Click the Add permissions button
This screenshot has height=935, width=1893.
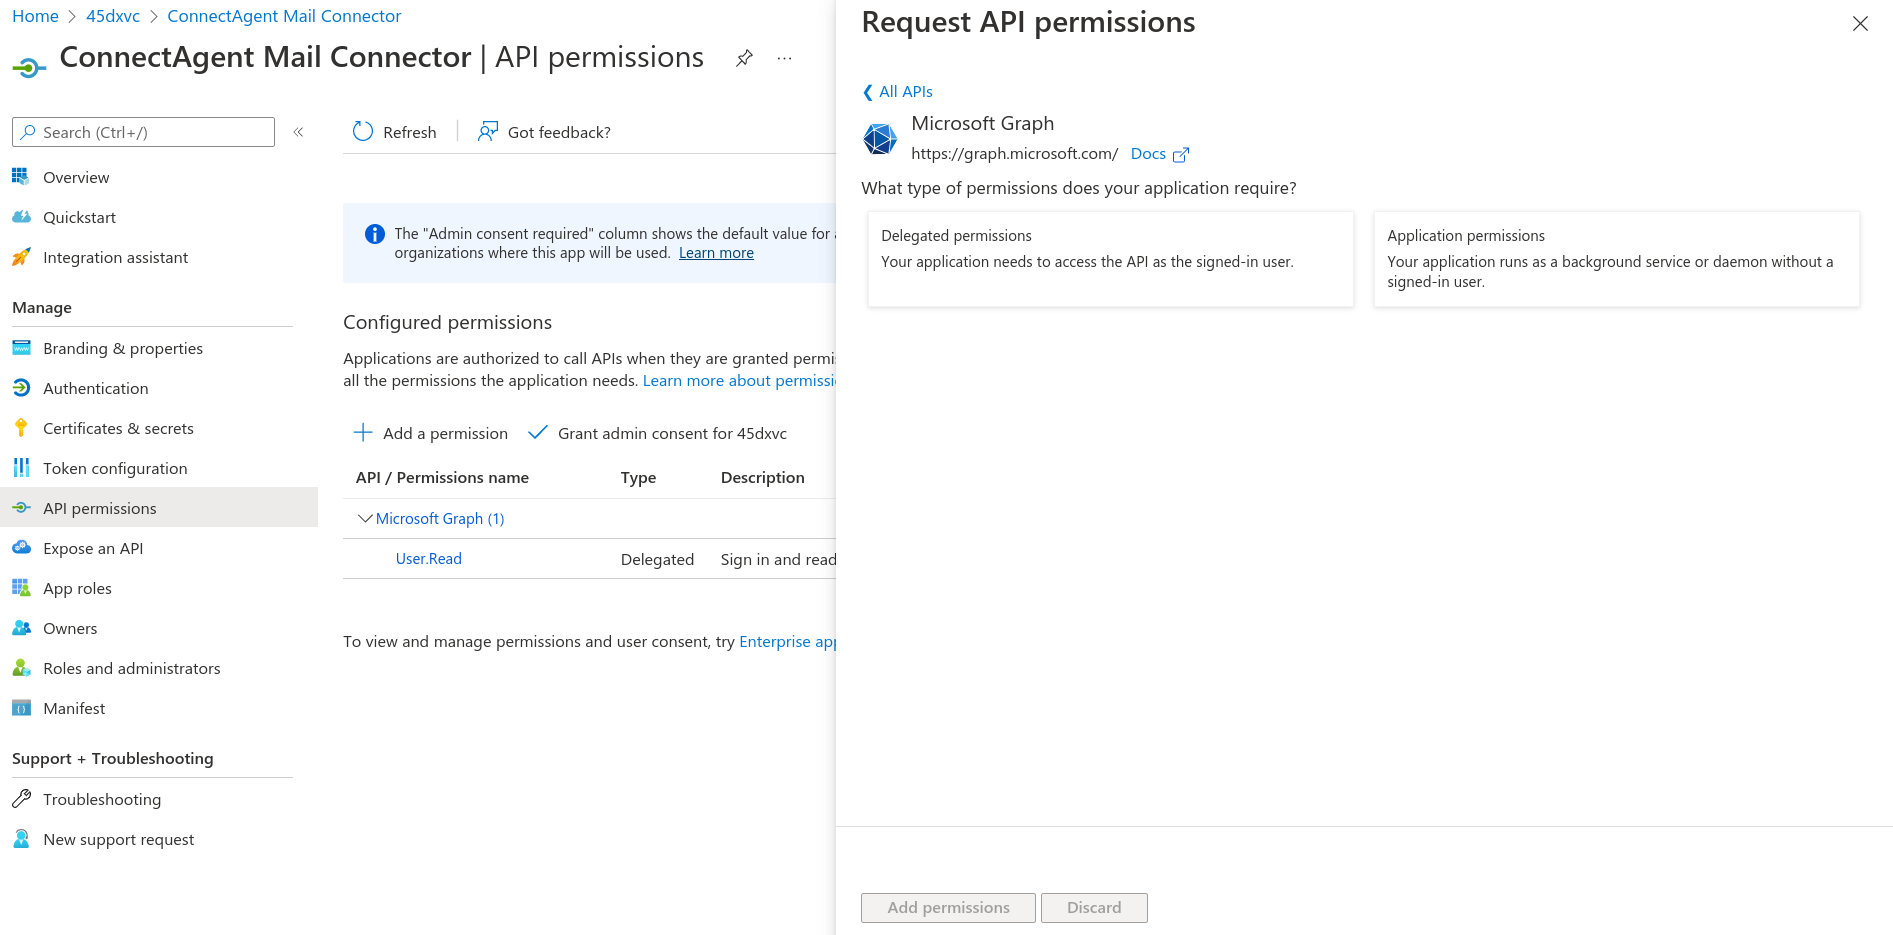point(948,908)
